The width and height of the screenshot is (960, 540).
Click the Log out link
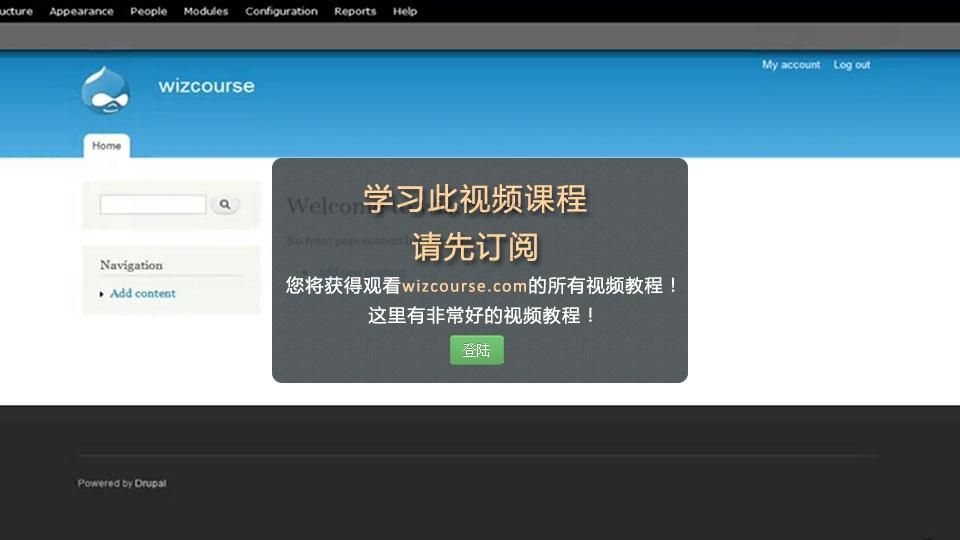click(x=852, y=64)
